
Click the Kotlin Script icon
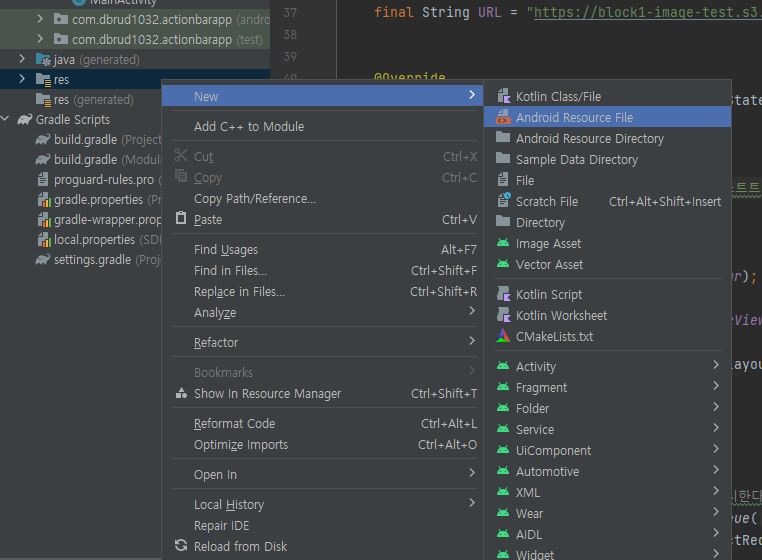coord(503,294)
